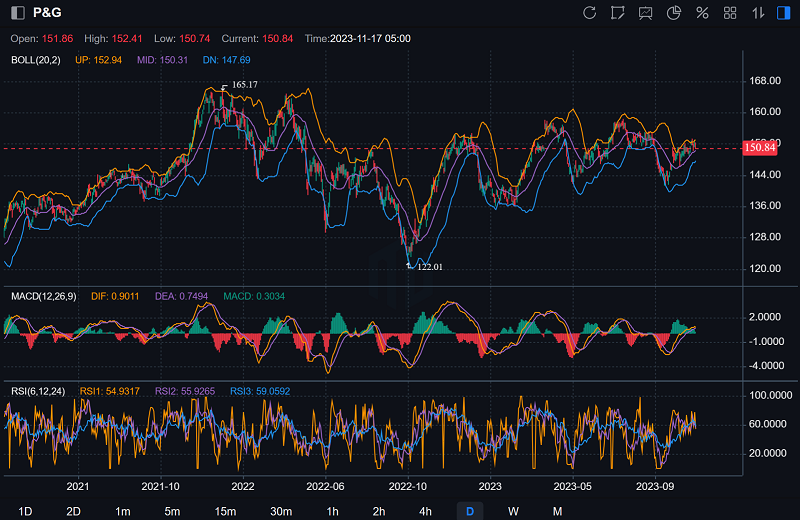The width and height of the screenshot is (800, 520).
Task: Select the drawing tools icon
Action: click(x=617, y=13)
